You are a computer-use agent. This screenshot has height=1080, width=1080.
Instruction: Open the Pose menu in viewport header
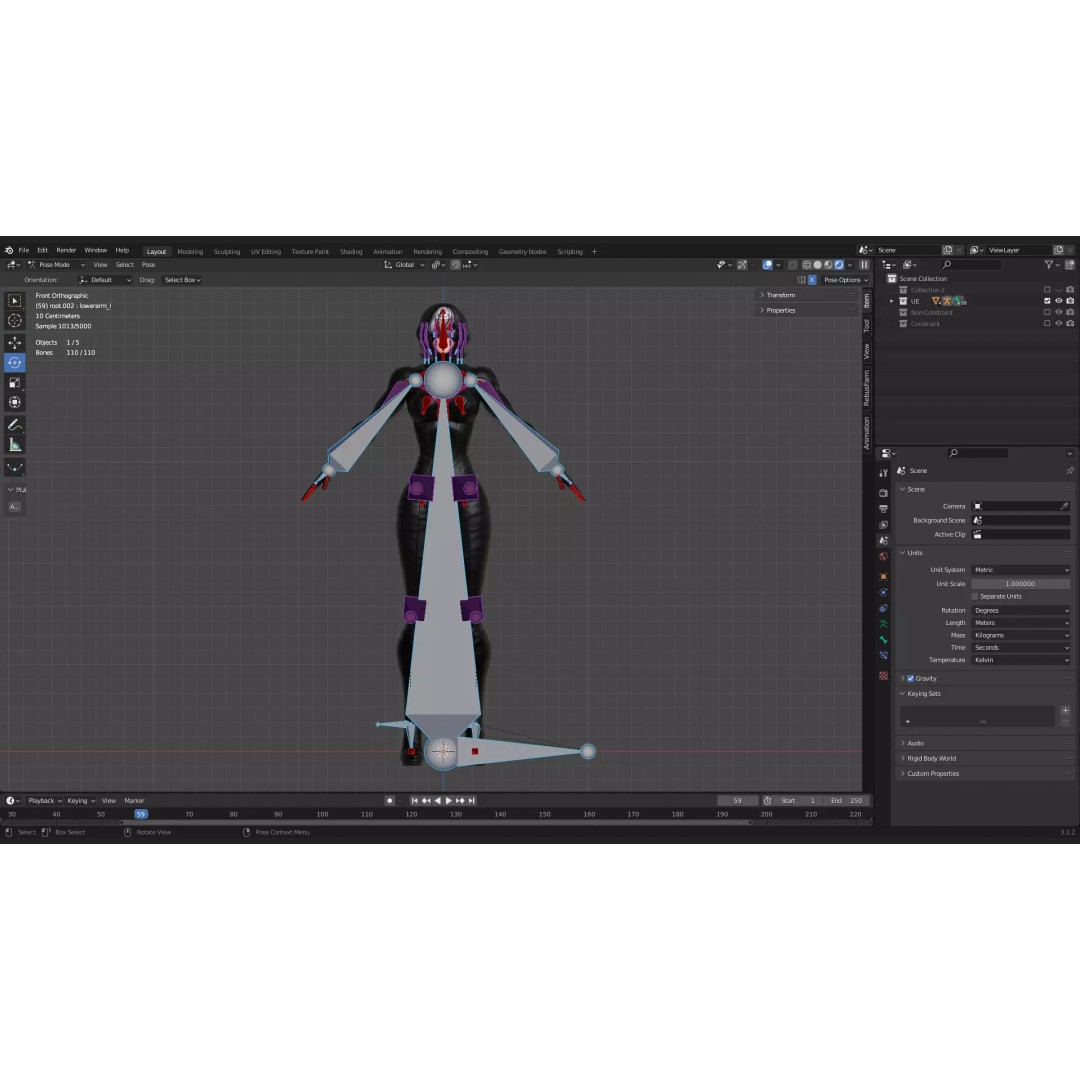pyautogui.click(x=148, y=265)
